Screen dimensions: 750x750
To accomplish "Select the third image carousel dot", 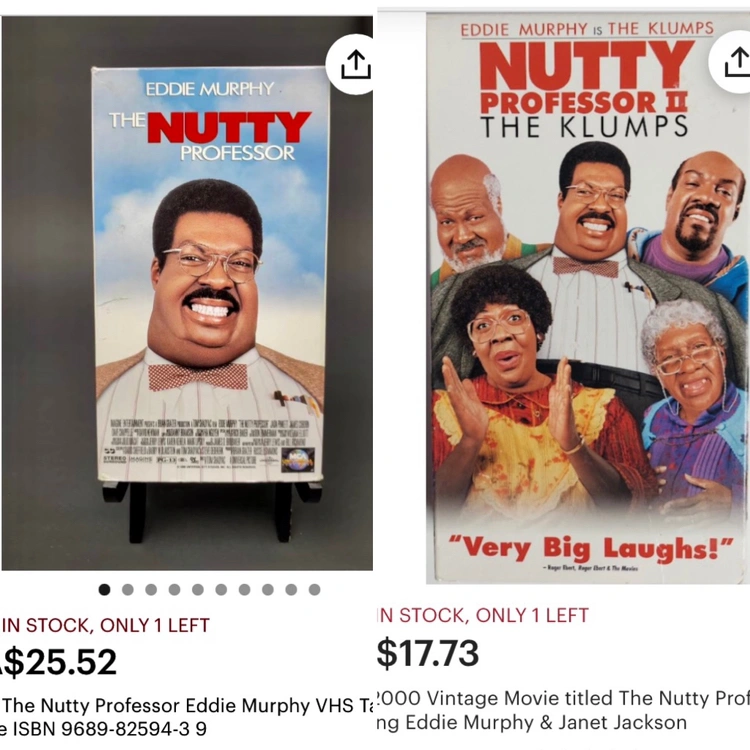I will (151, 590).
